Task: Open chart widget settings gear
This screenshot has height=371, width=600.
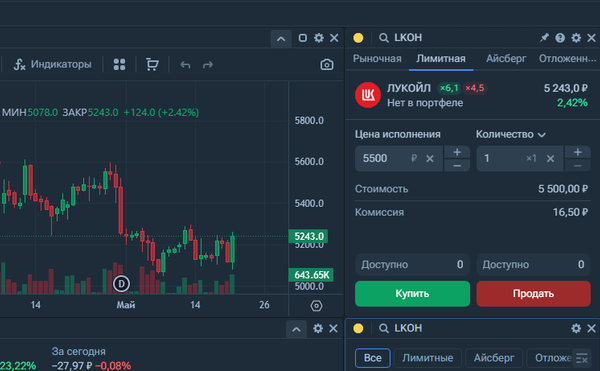Action: point(318,38)
